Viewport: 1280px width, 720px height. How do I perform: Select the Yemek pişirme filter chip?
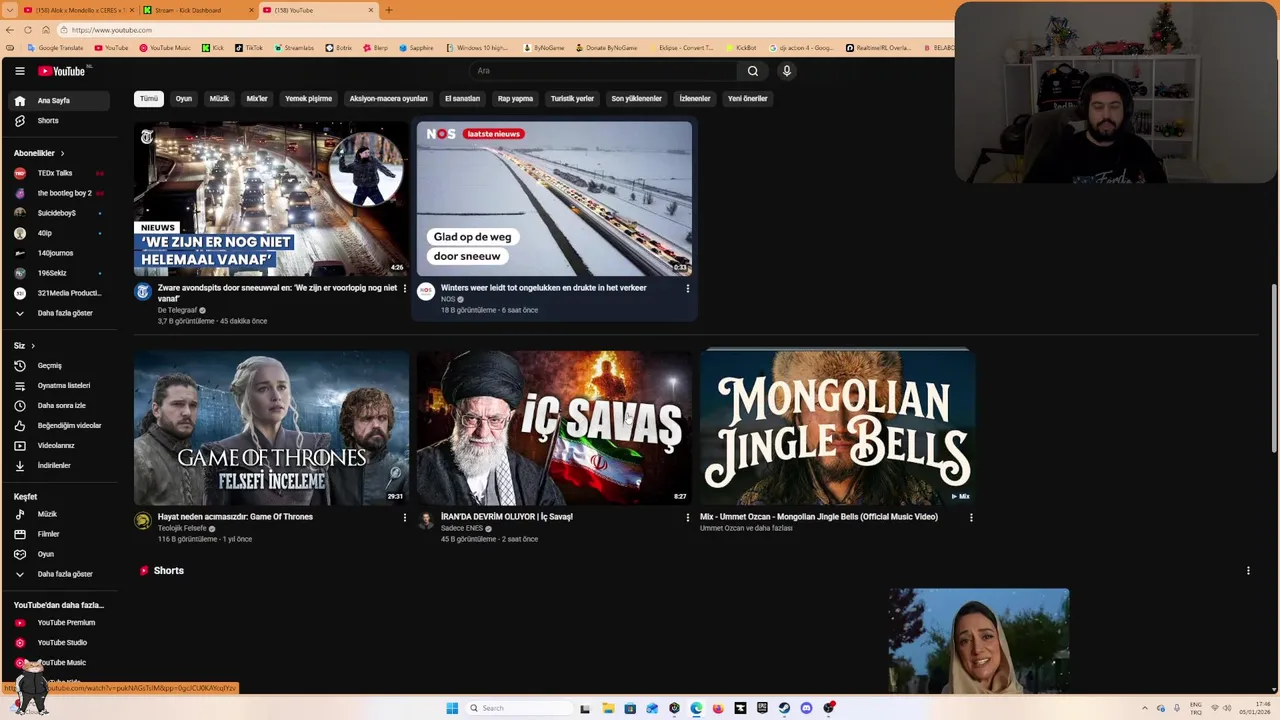coord(308,98)
